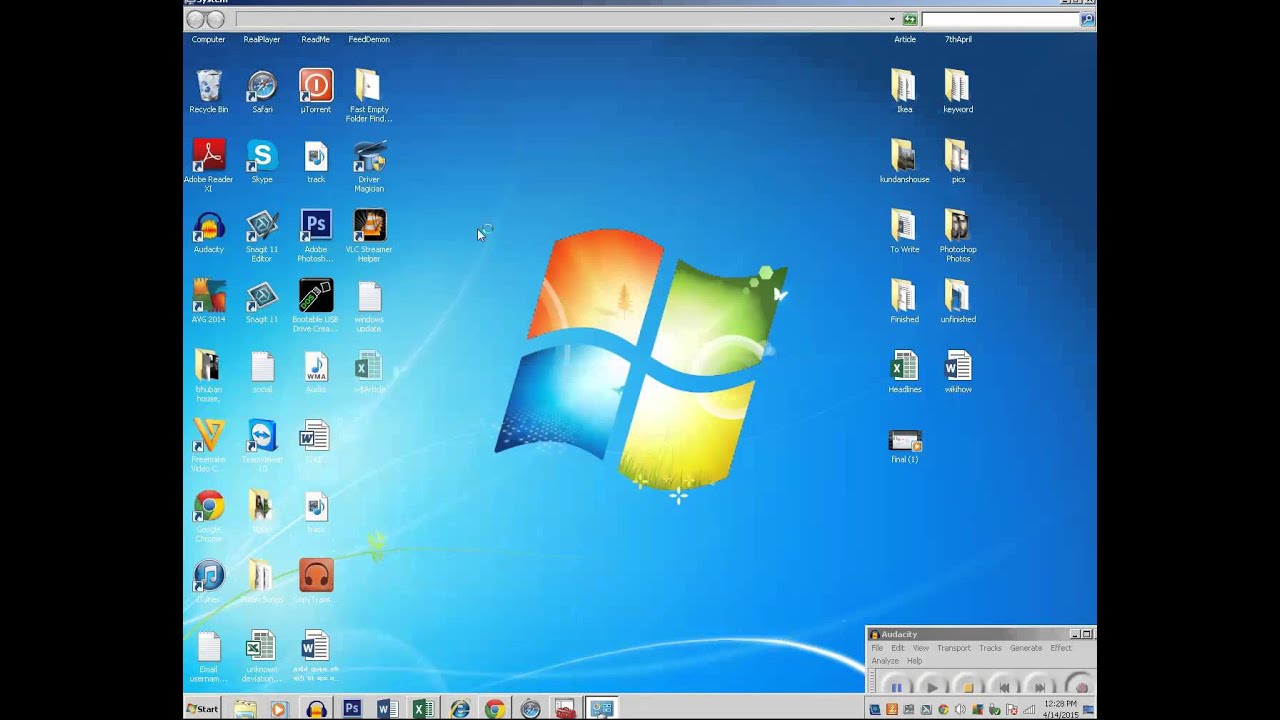Open File menu in Audacity

pos(877,648)
